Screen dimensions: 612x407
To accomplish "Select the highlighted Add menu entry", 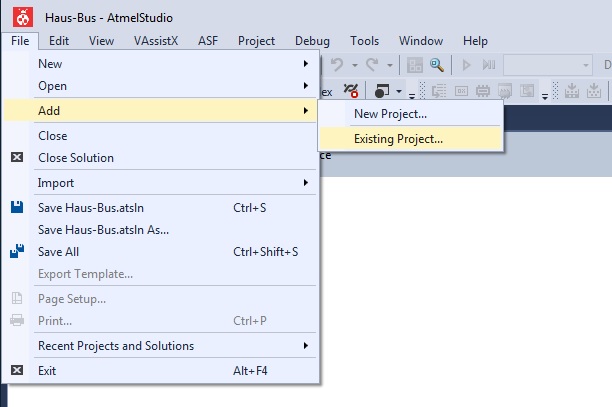I will click(161, 111).
